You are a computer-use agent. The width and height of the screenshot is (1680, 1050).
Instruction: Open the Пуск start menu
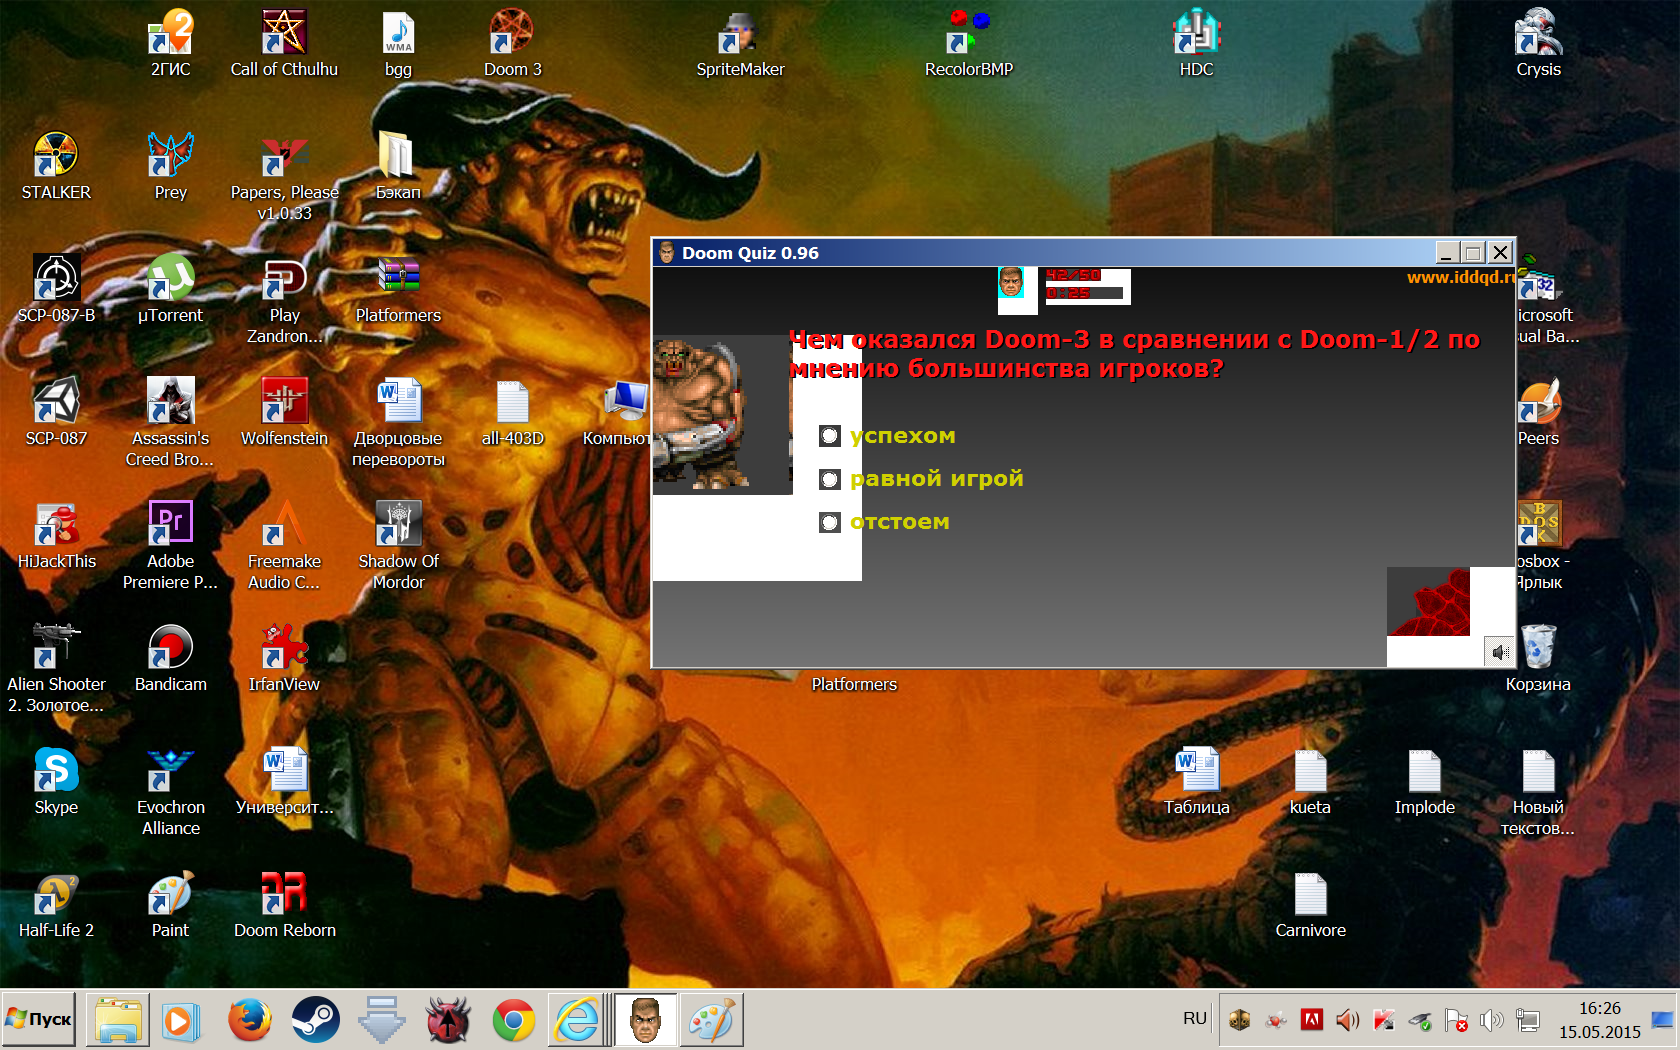39,1019
